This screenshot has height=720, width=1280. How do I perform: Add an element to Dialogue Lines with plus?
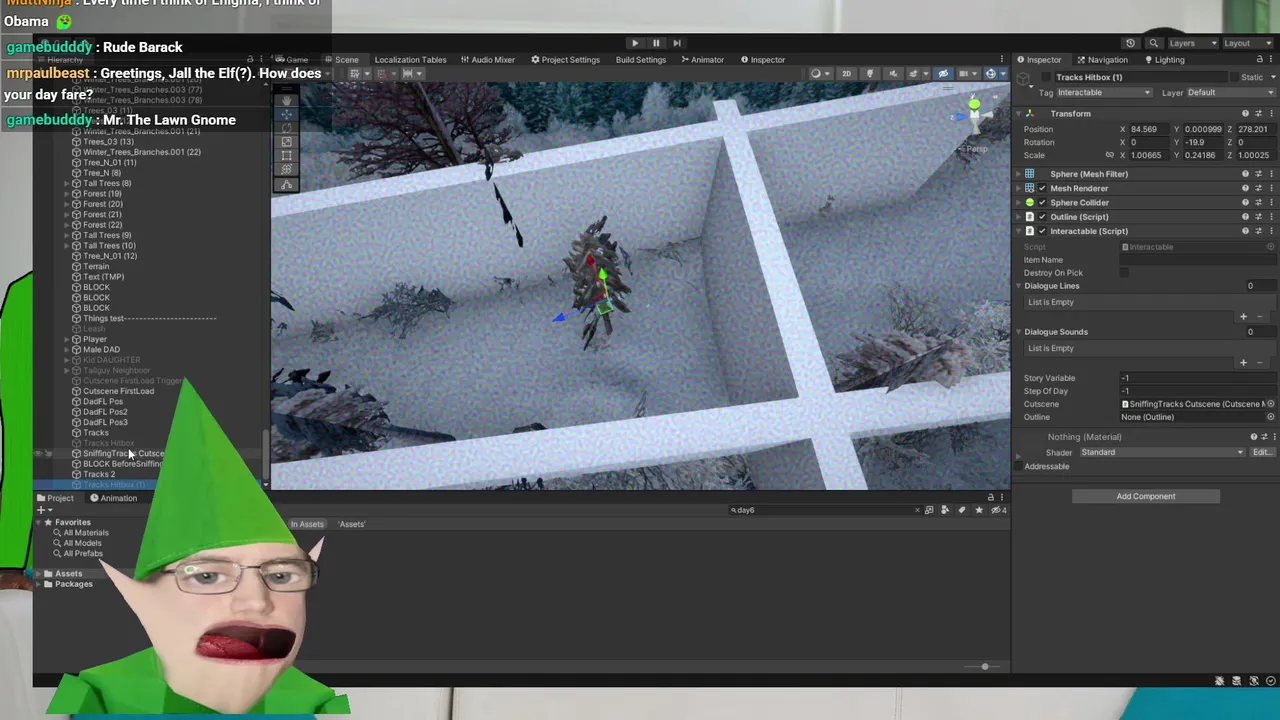[1244, 316]
